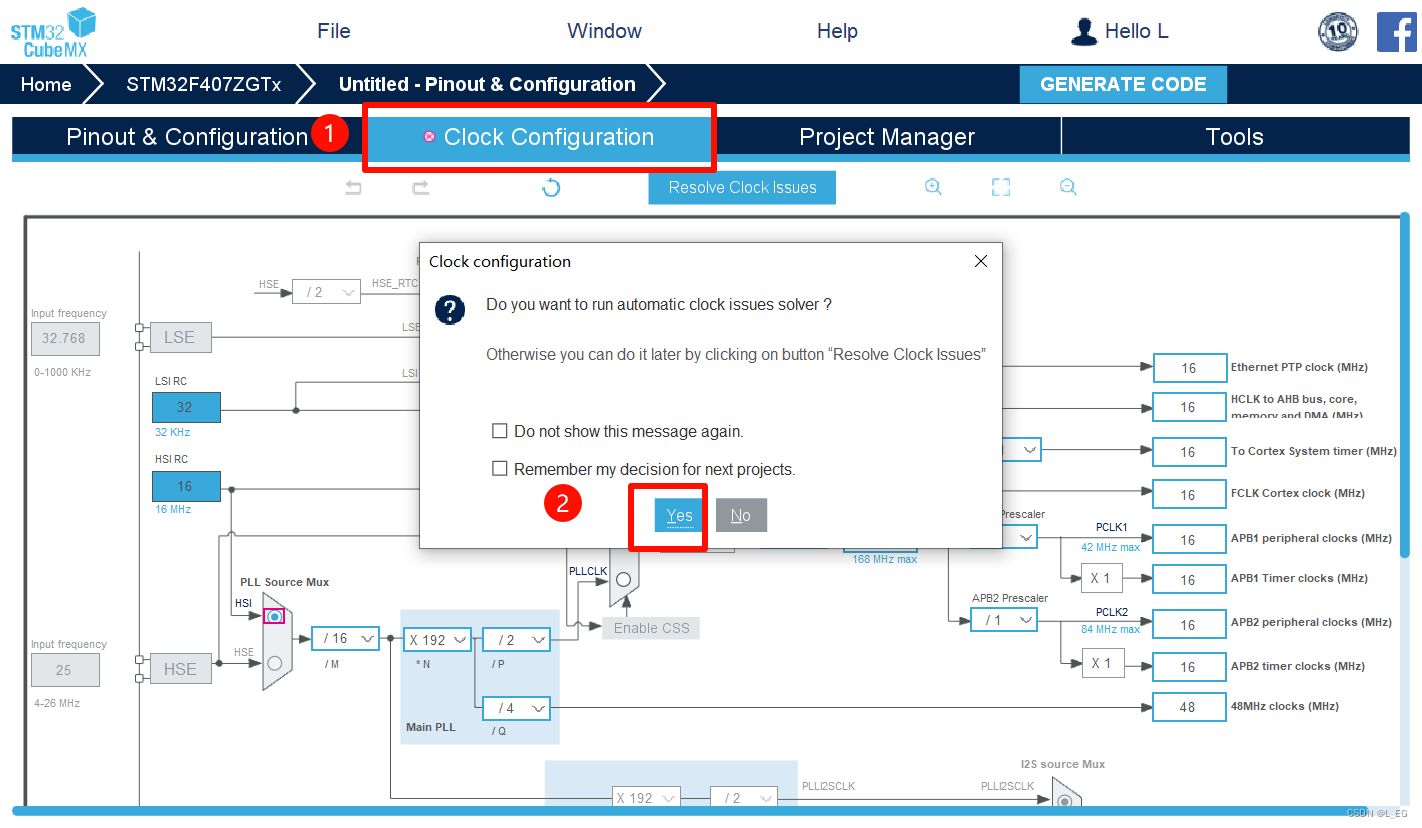Click the question mark icon in dialog
This screenshot has height=828, width=1422.
(x=450, y=309)
